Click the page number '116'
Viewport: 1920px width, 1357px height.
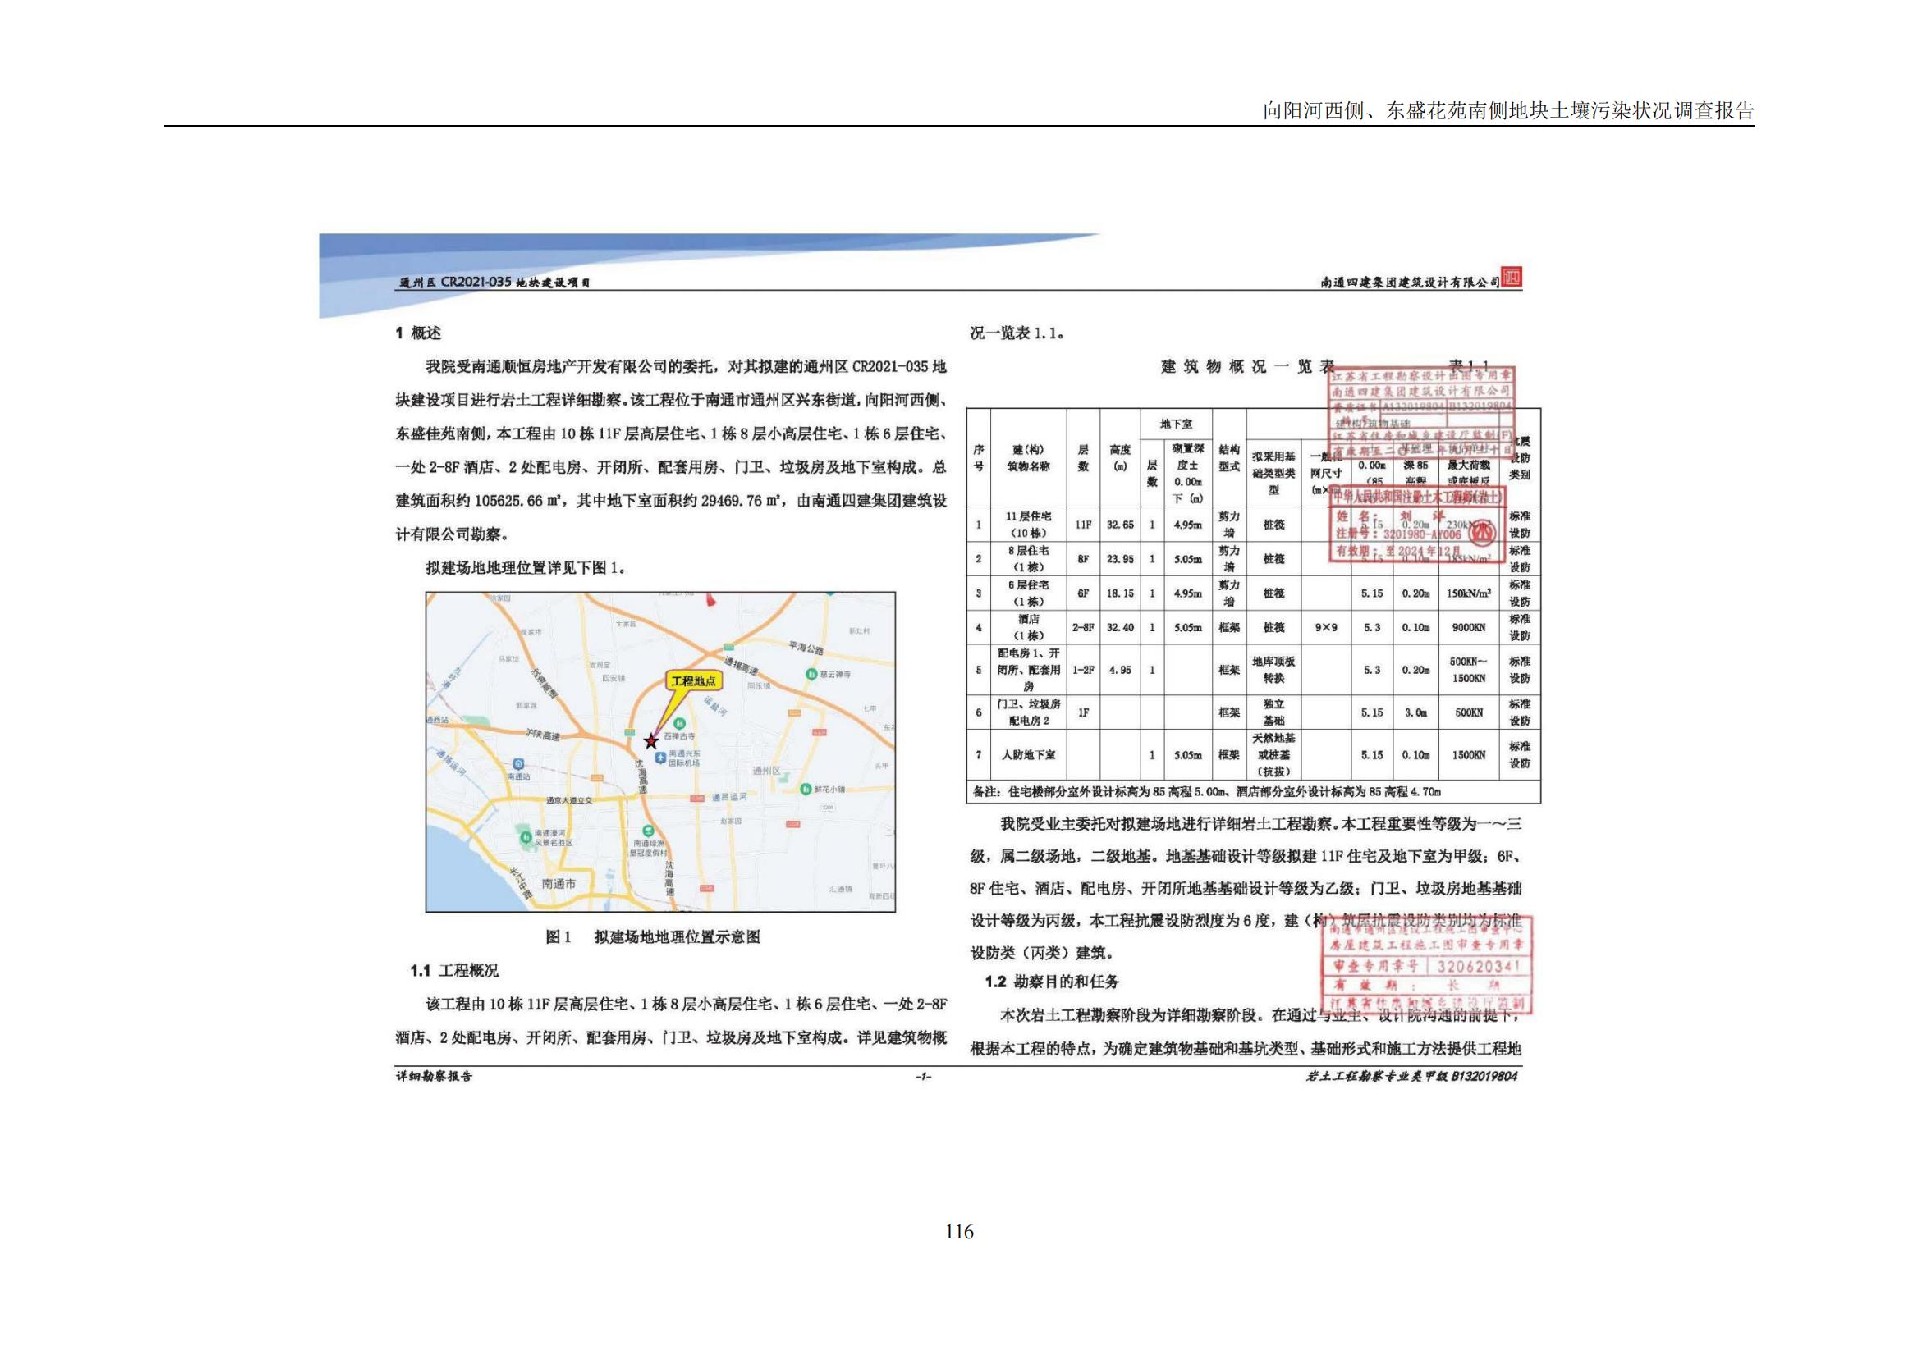click(x=959, y=1232)
